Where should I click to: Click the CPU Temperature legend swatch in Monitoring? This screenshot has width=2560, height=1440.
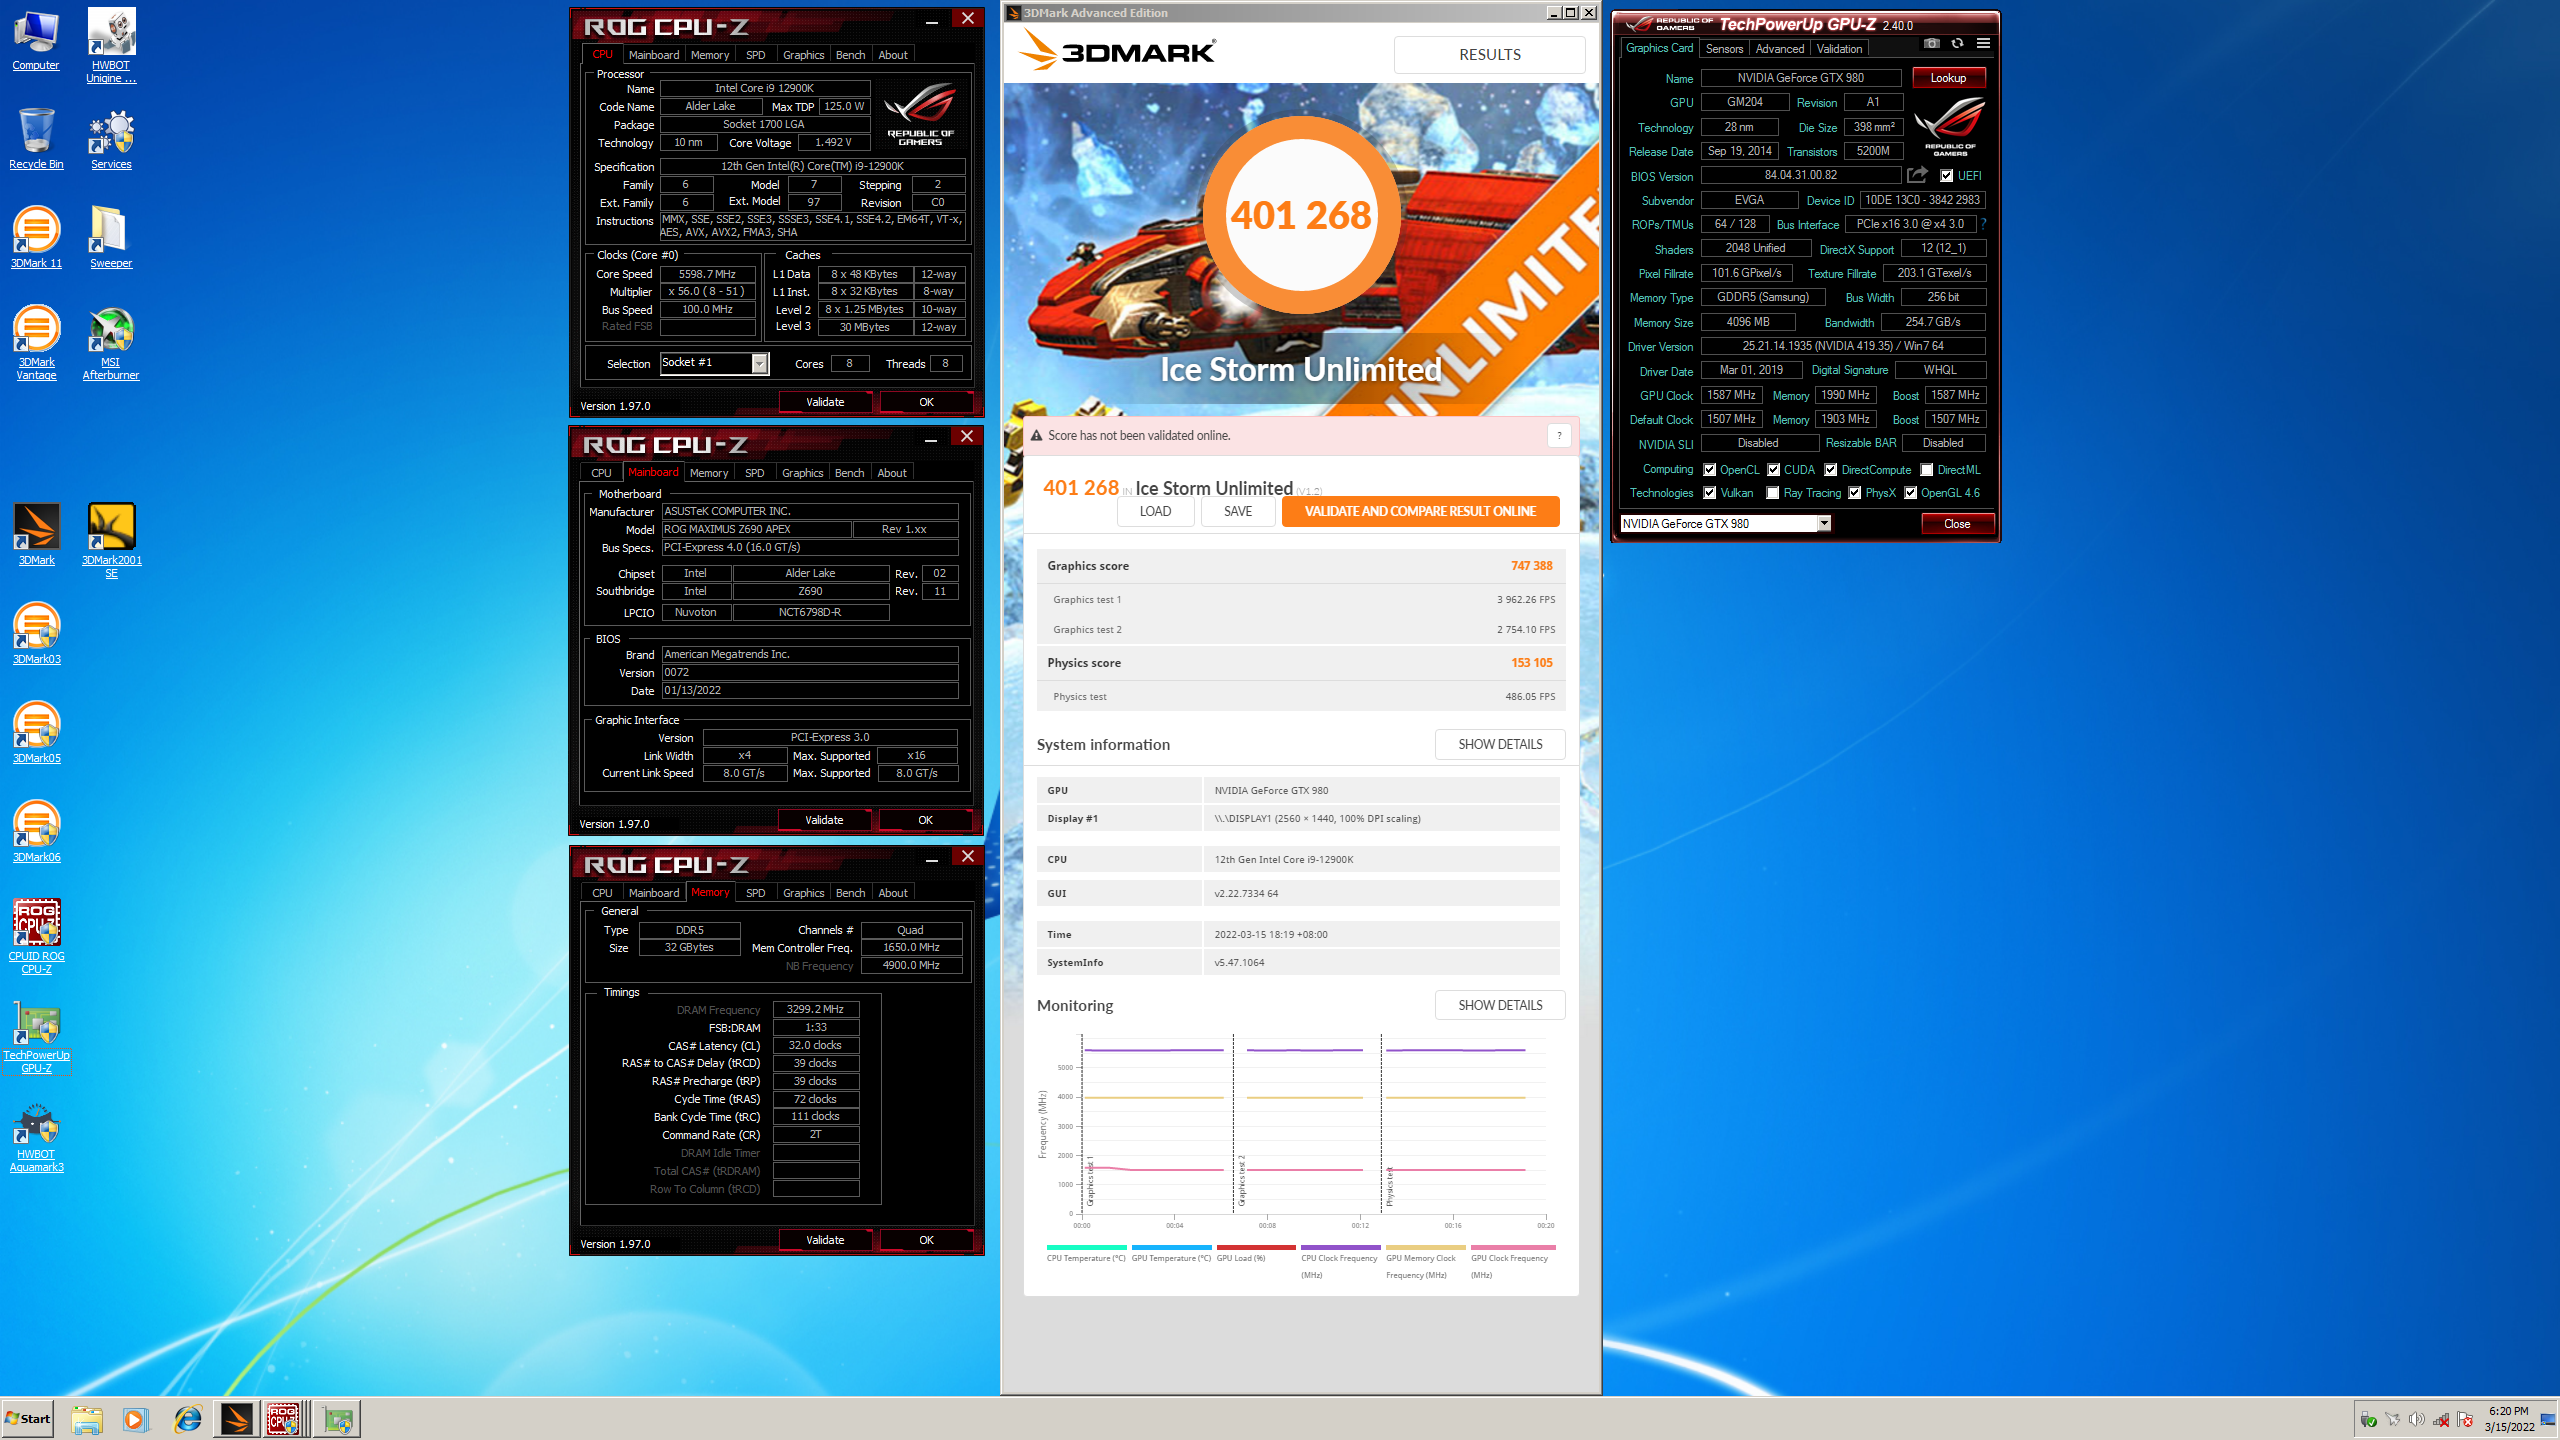tap(1086, 1247)
